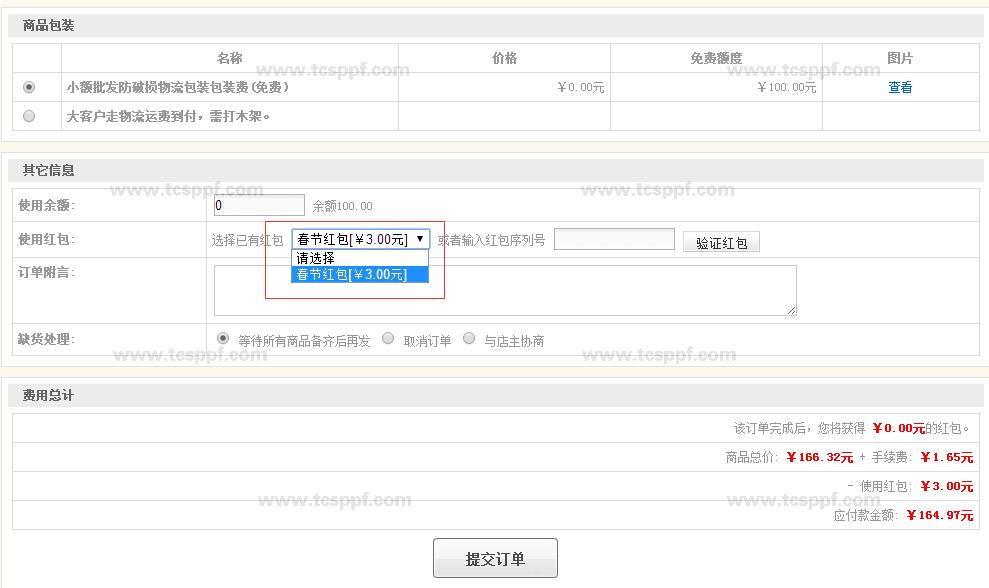The image size is (989, 588).
Task: Select the 大客户走物流运费到付 radio option
Action: 29,116
